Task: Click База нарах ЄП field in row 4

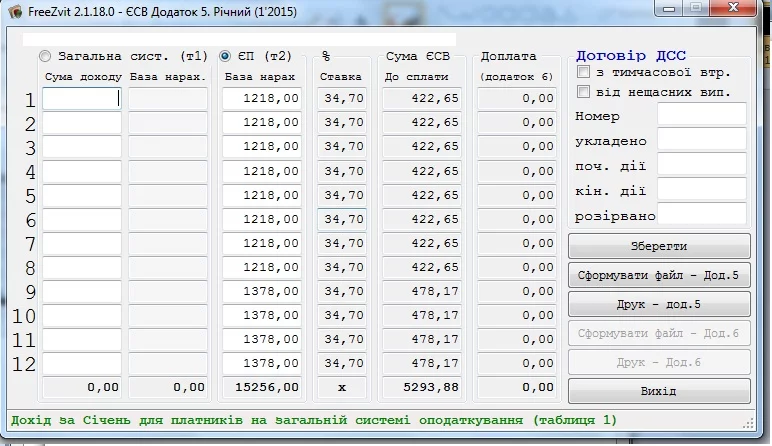Action: coord(262,171)
